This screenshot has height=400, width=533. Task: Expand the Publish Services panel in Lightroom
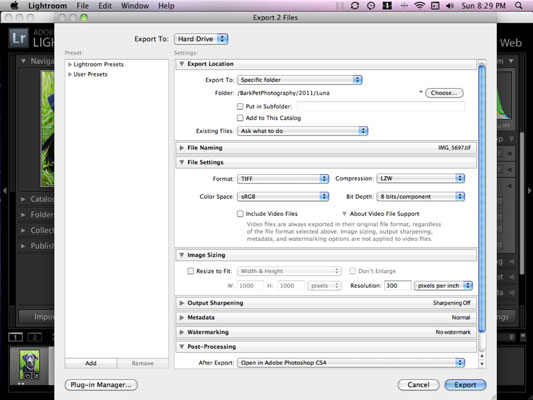coord(23,246)
